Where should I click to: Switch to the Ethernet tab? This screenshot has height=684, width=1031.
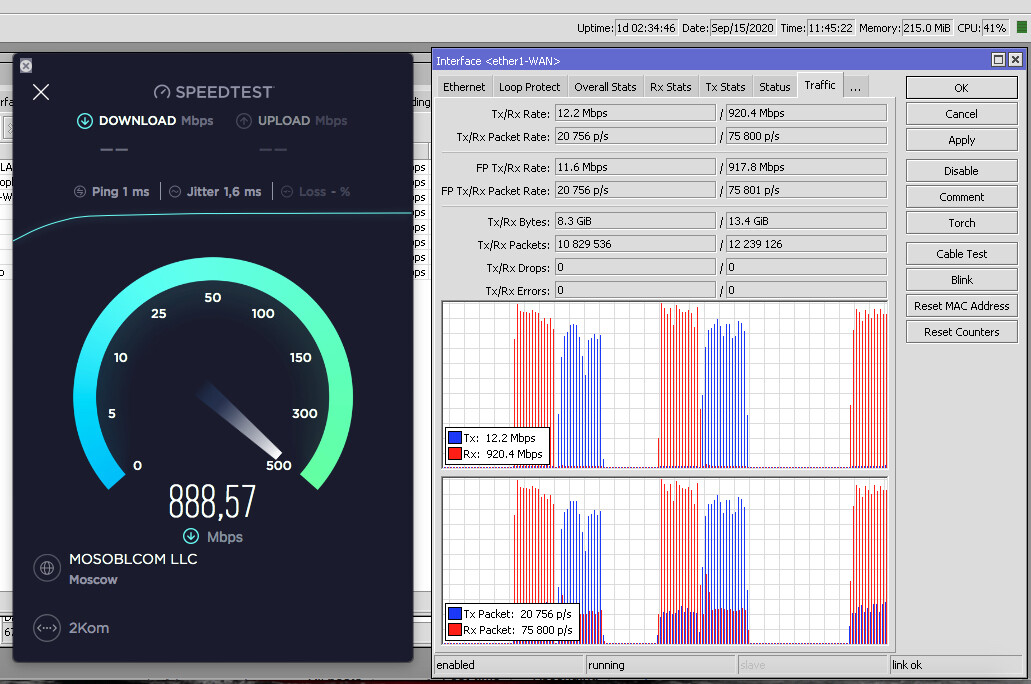[464, 87]
